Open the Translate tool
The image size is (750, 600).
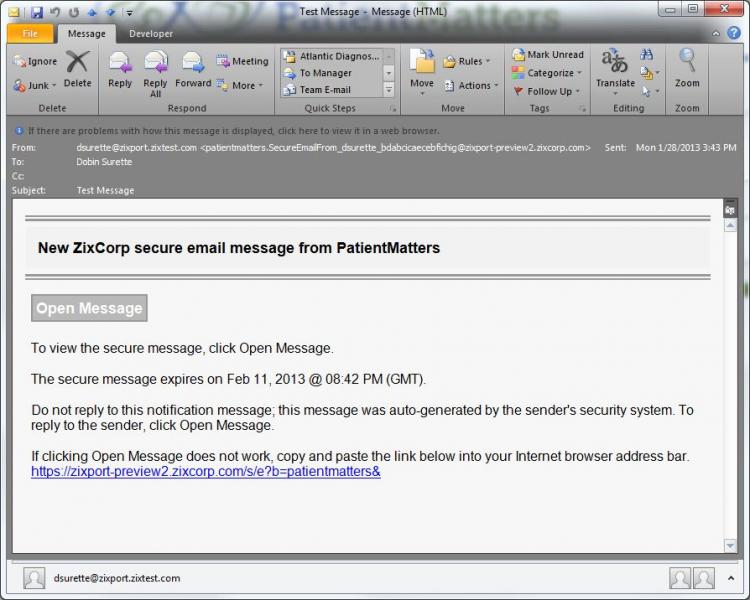point(615,70)
